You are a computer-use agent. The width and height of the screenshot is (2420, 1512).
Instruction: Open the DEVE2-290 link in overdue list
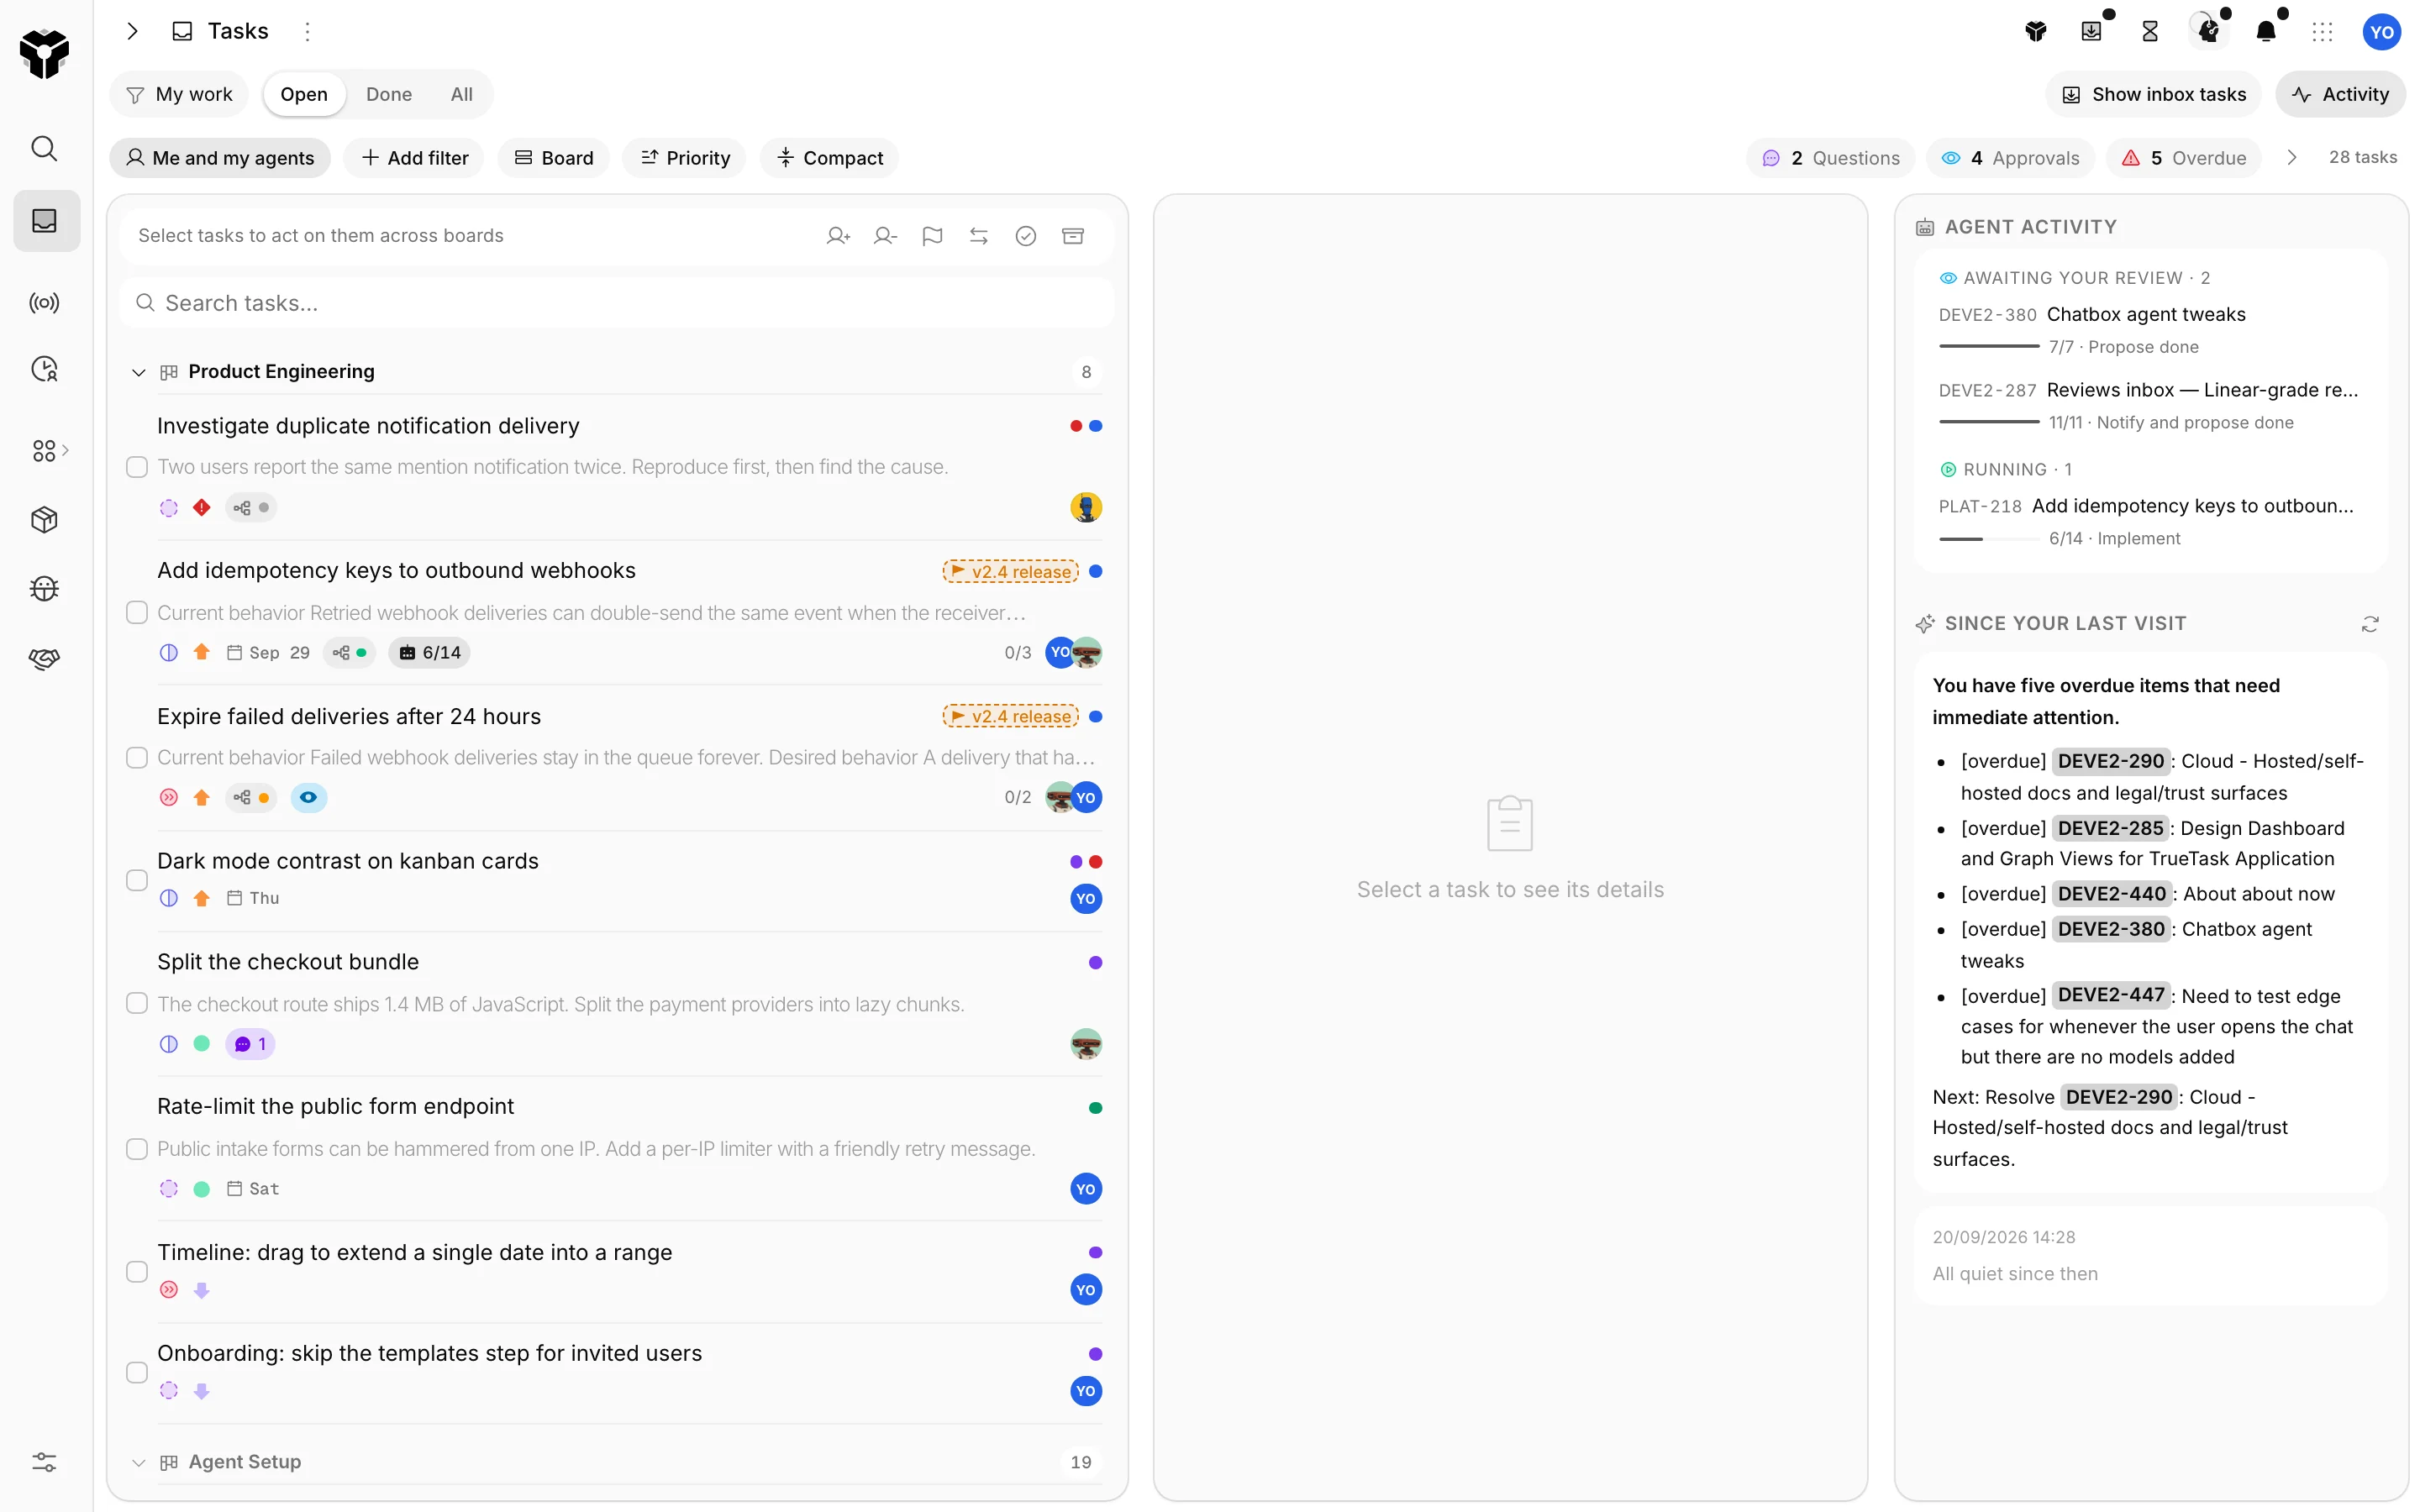[2110, 761]
